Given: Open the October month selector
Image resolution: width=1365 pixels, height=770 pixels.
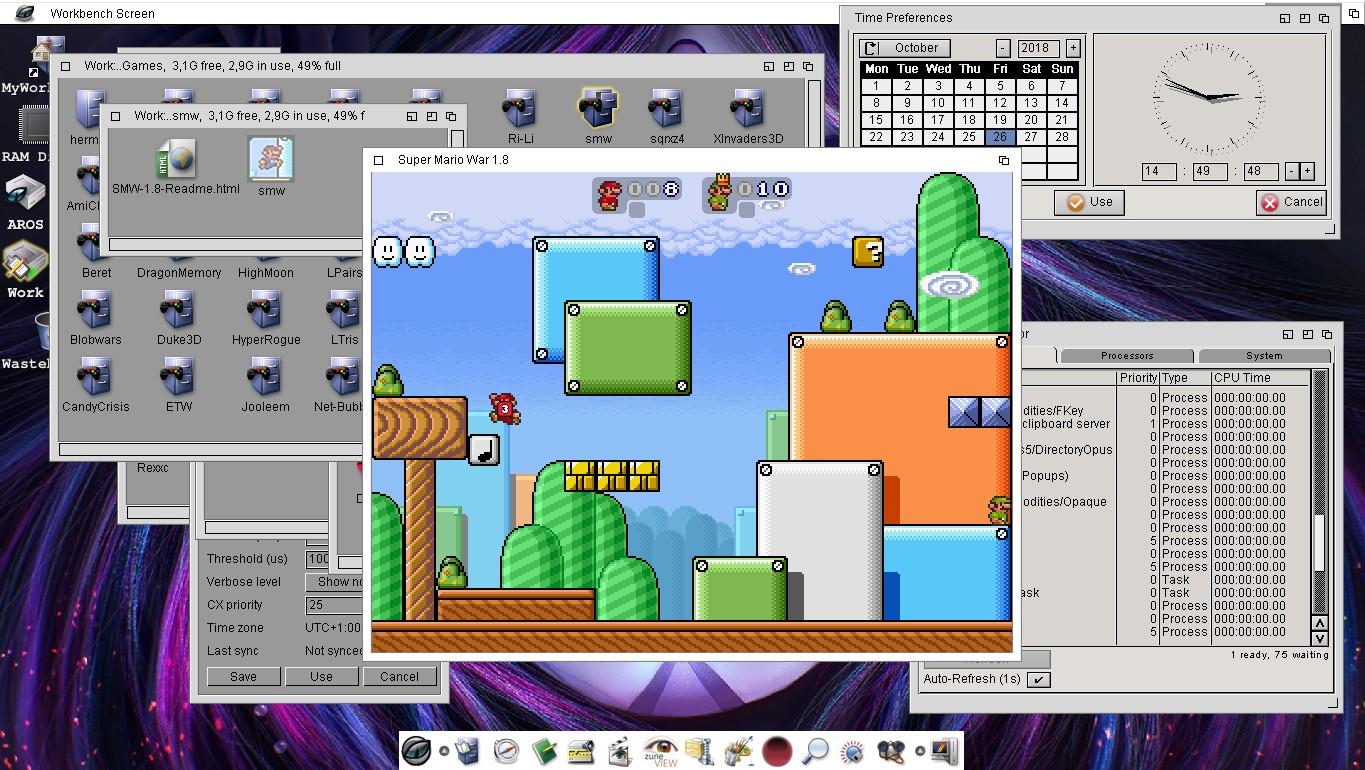Looking at the screenshot, I should (x=906, y=48).
